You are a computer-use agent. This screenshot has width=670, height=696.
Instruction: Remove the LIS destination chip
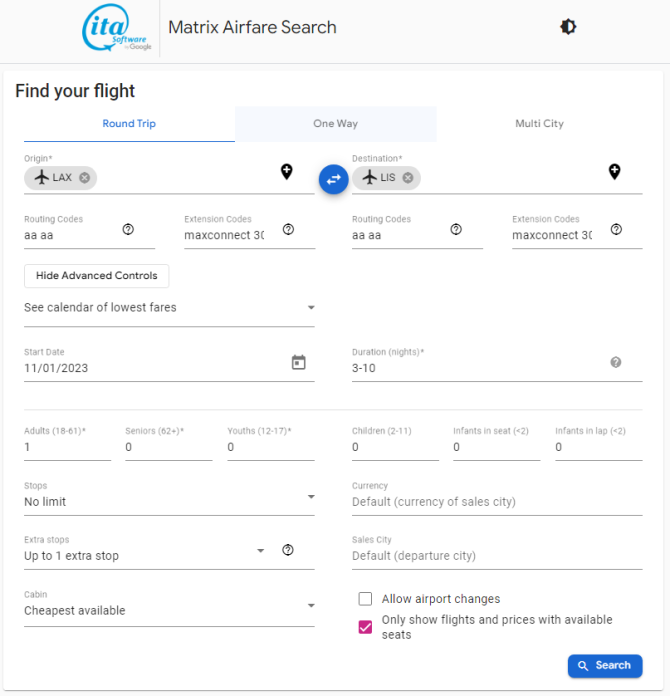point(408,178)
